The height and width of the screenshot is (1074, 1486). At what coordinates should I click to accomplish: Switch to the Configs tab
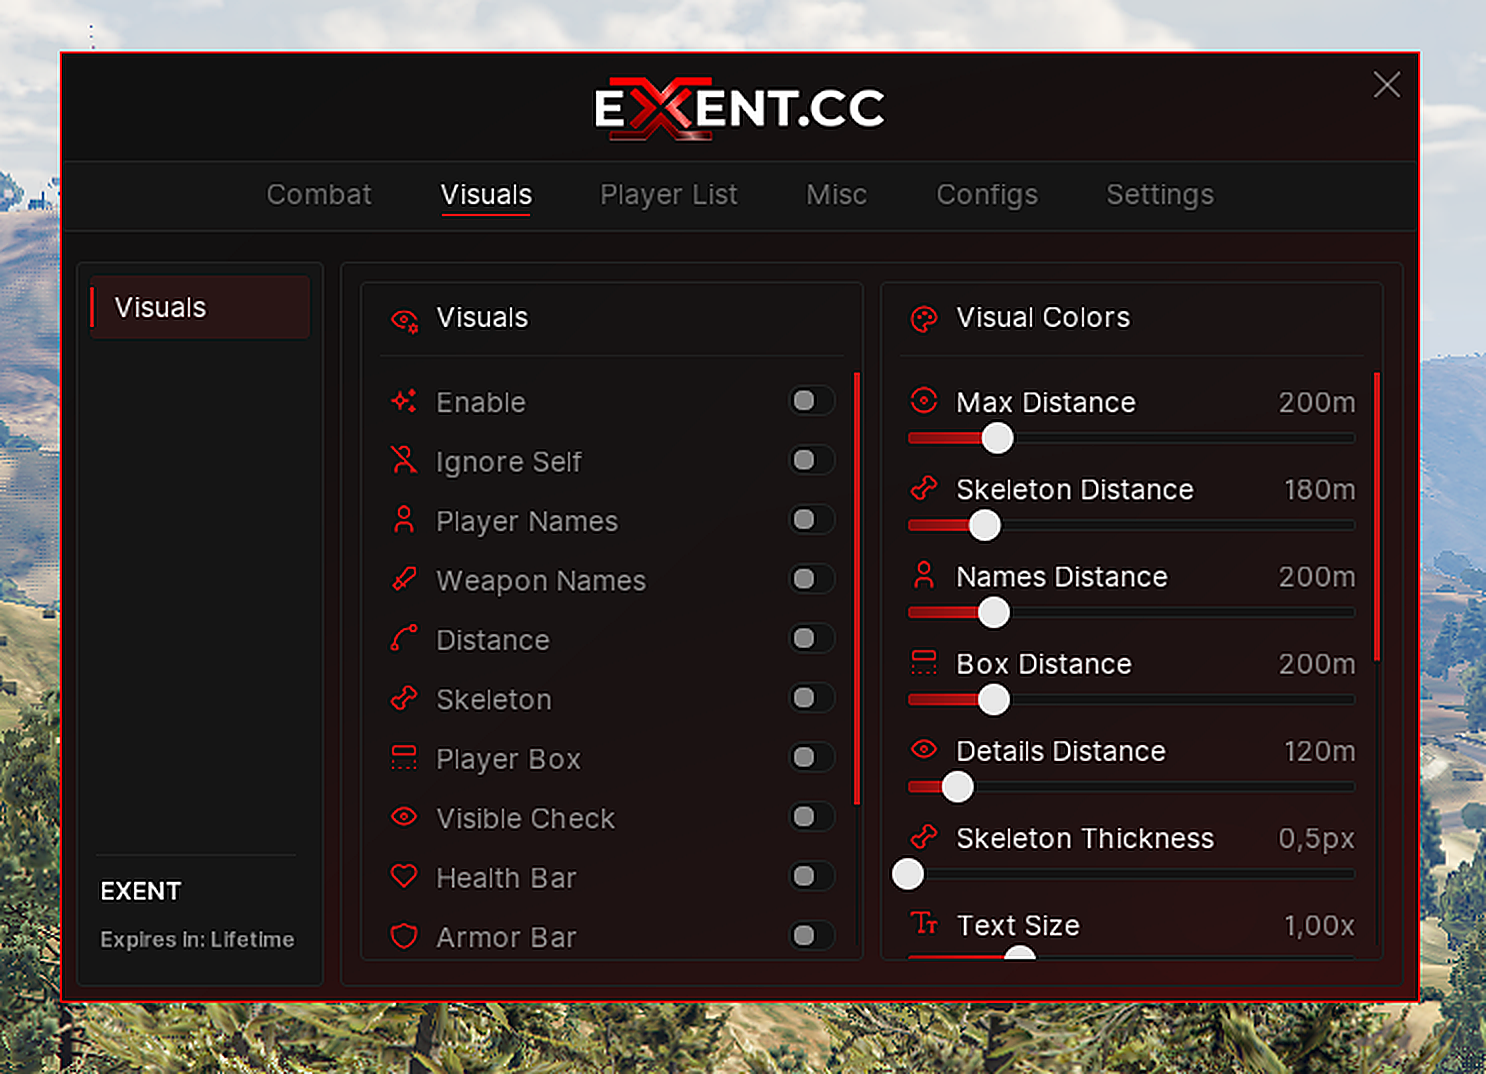[987, 194]
